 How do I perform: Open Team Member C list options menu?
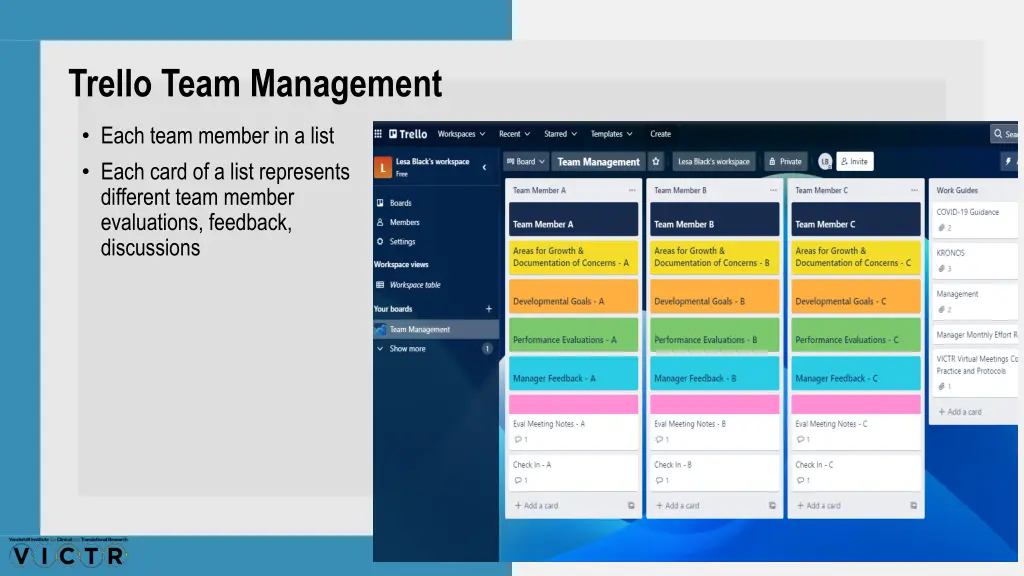913,190
